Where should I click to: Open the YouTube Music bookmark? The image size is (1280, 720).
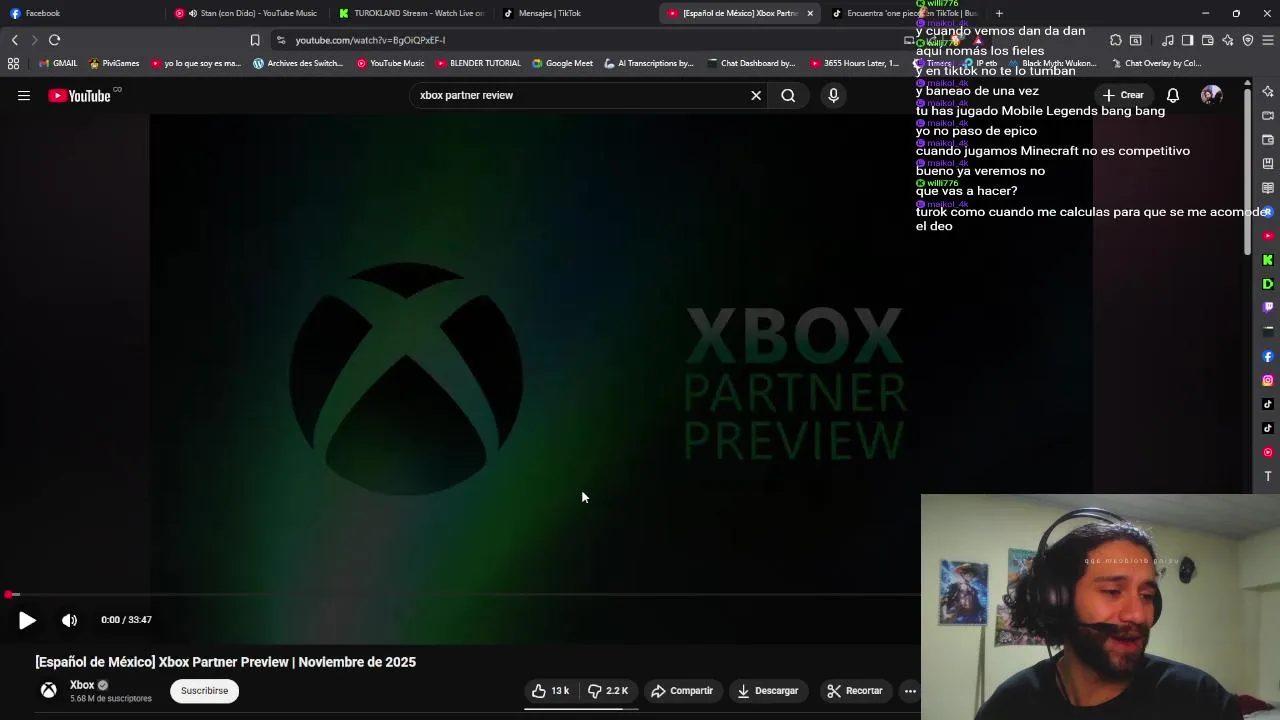click(x=390, y=63)
